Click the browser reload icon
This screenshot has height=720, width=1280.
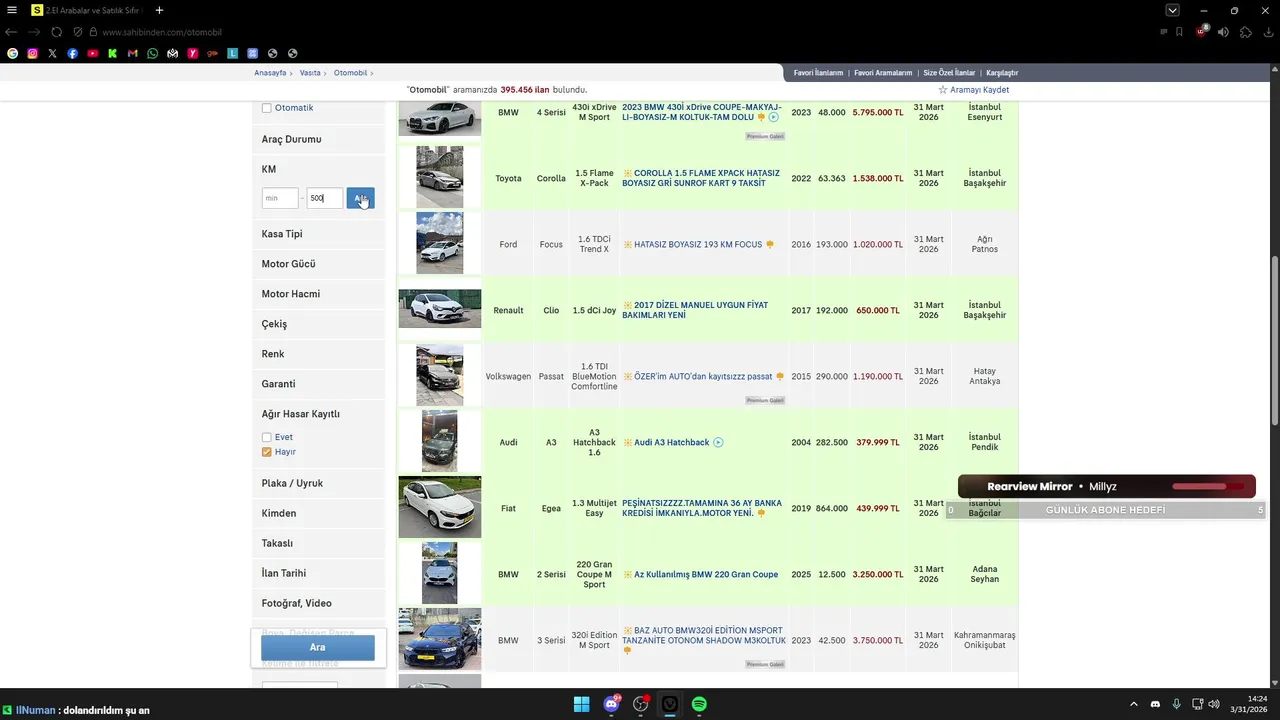(56, 32)
